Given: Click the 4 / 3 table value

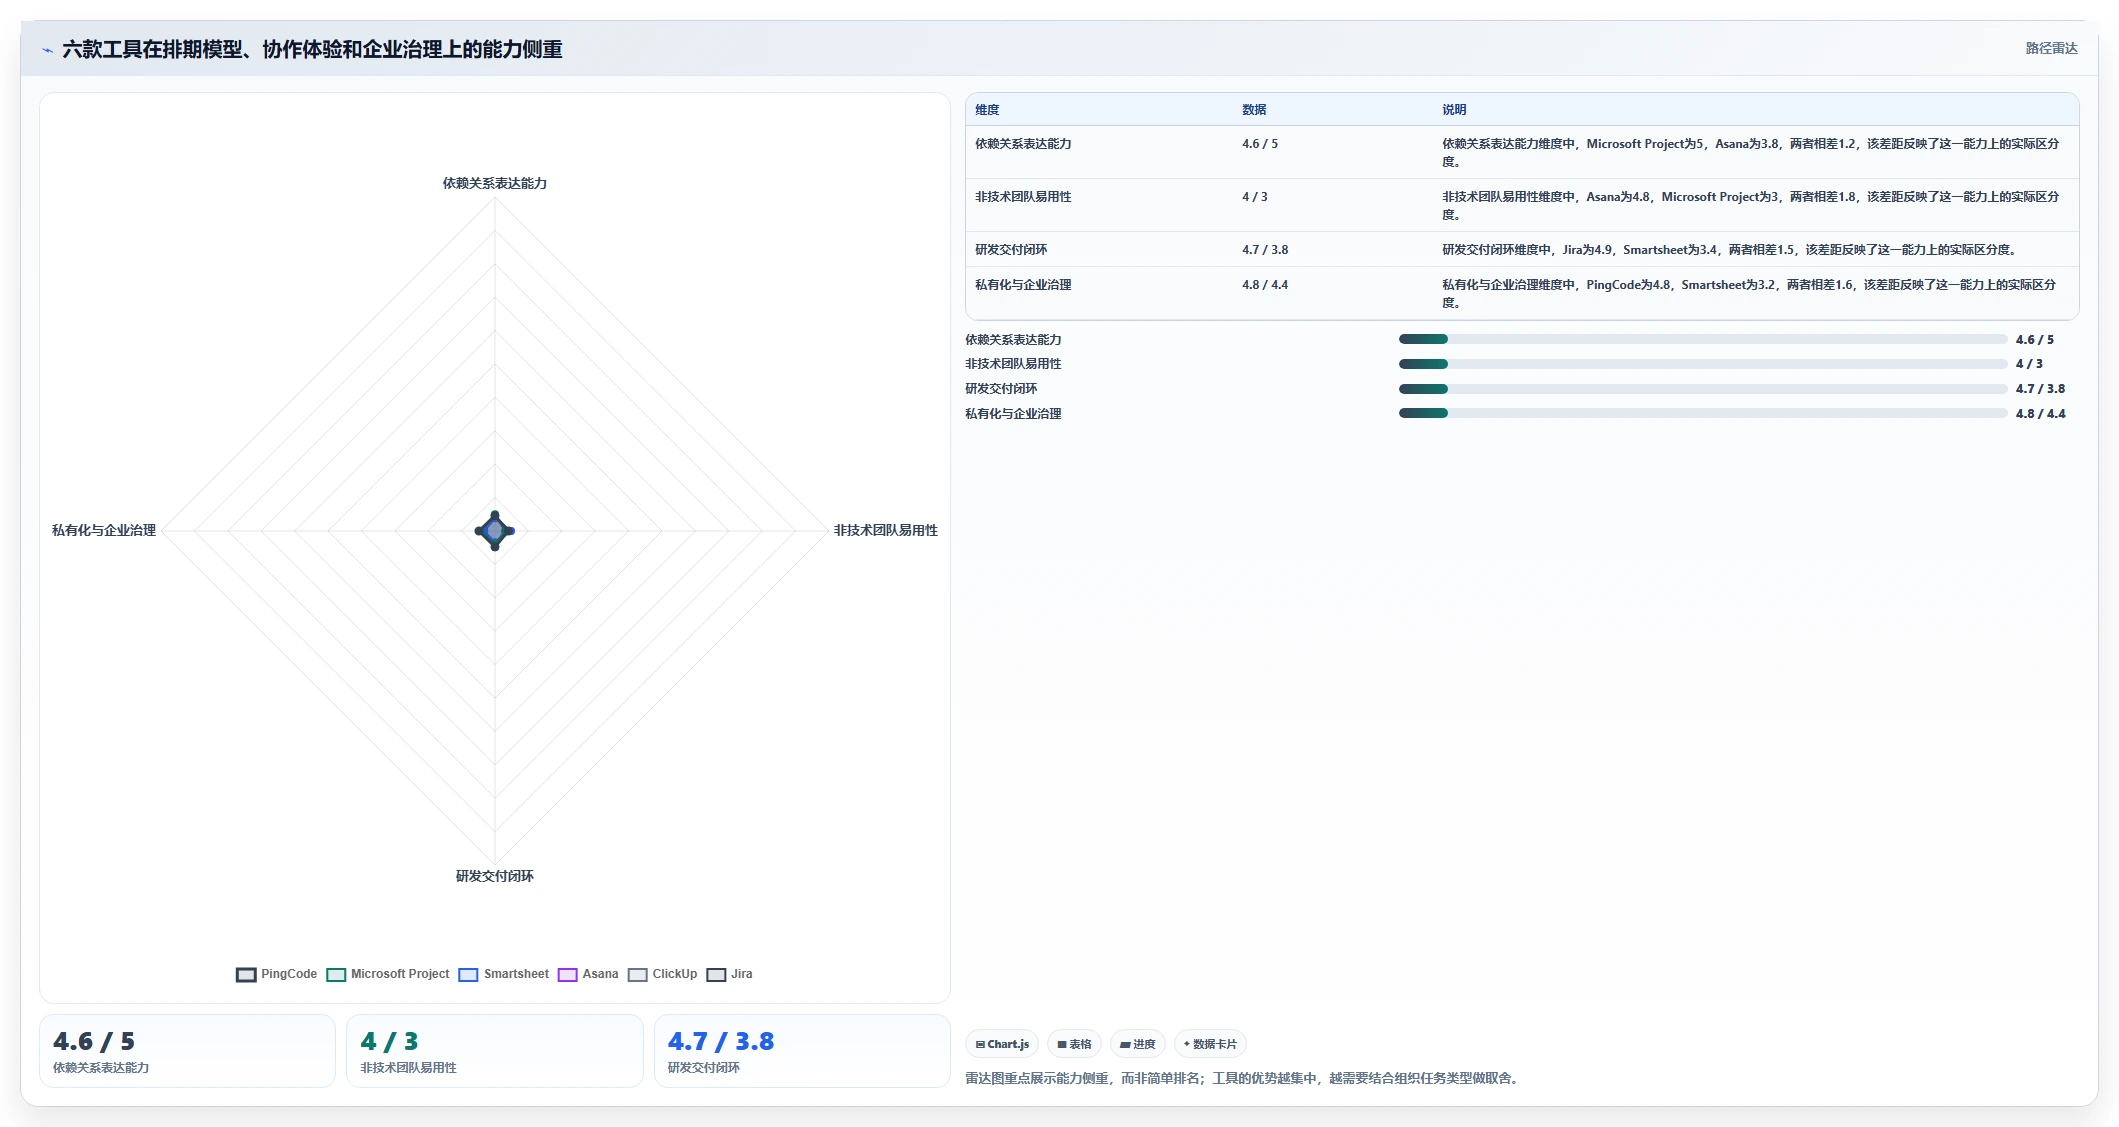Looking at the screenshot, I should coord(1255,197).
